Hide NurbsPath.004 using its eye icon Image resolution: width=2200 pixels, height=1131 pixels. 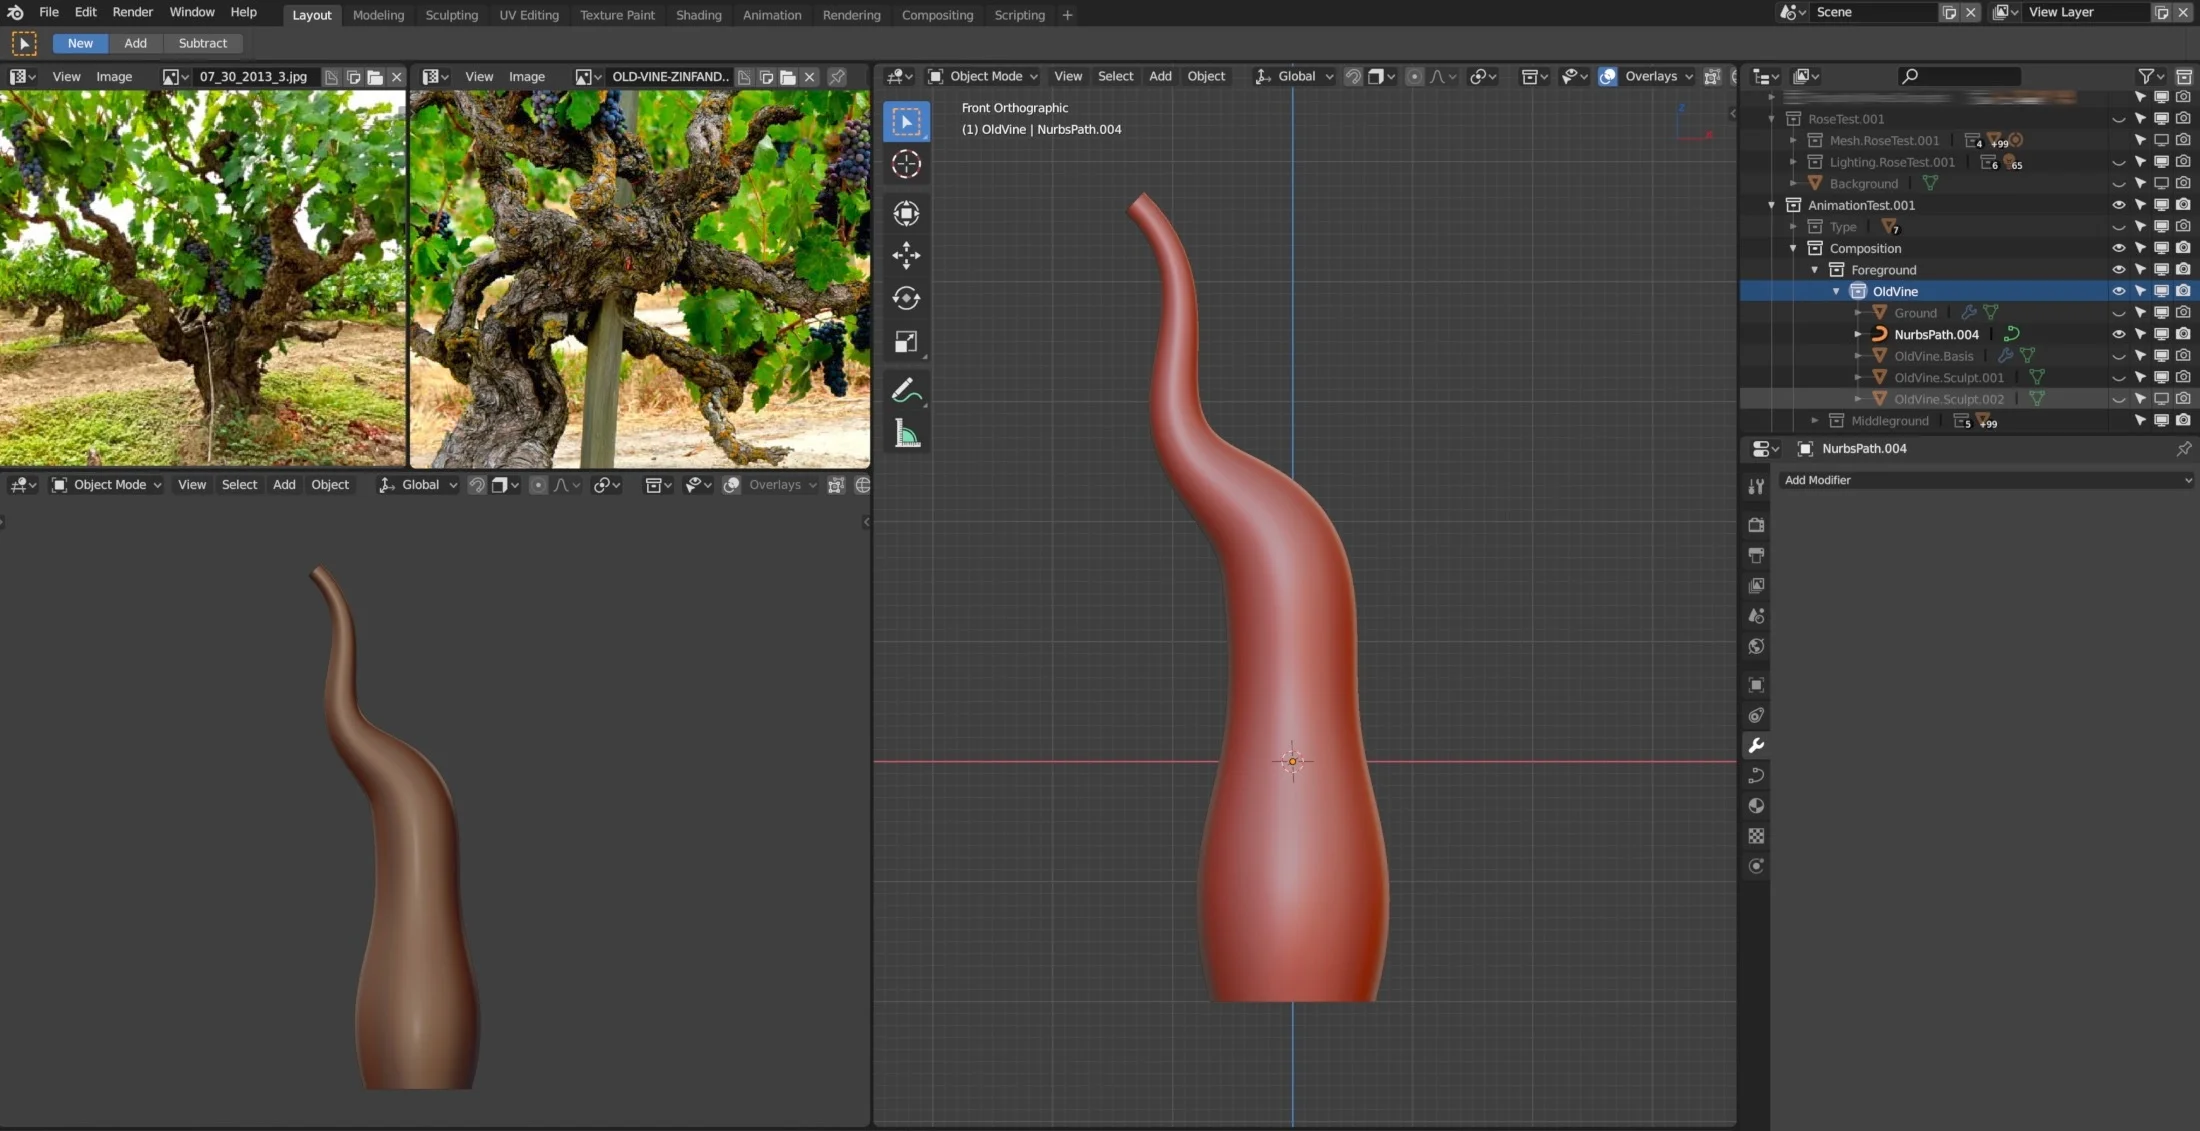pos(2118,335)
